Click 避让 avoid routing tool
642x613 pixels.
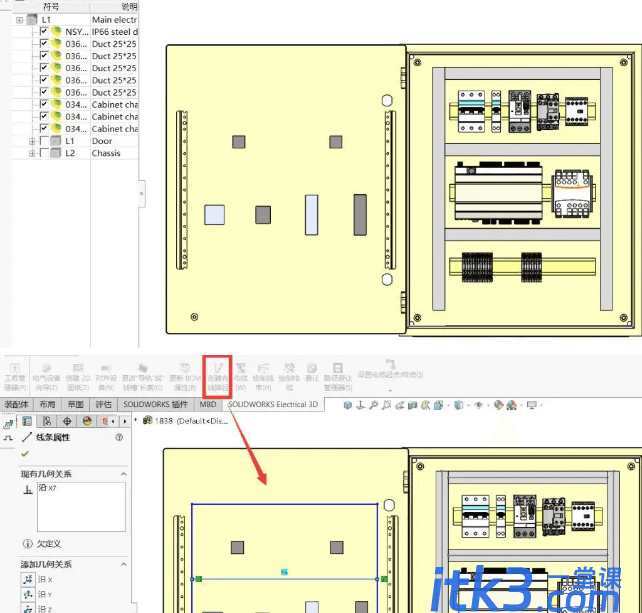312,372
